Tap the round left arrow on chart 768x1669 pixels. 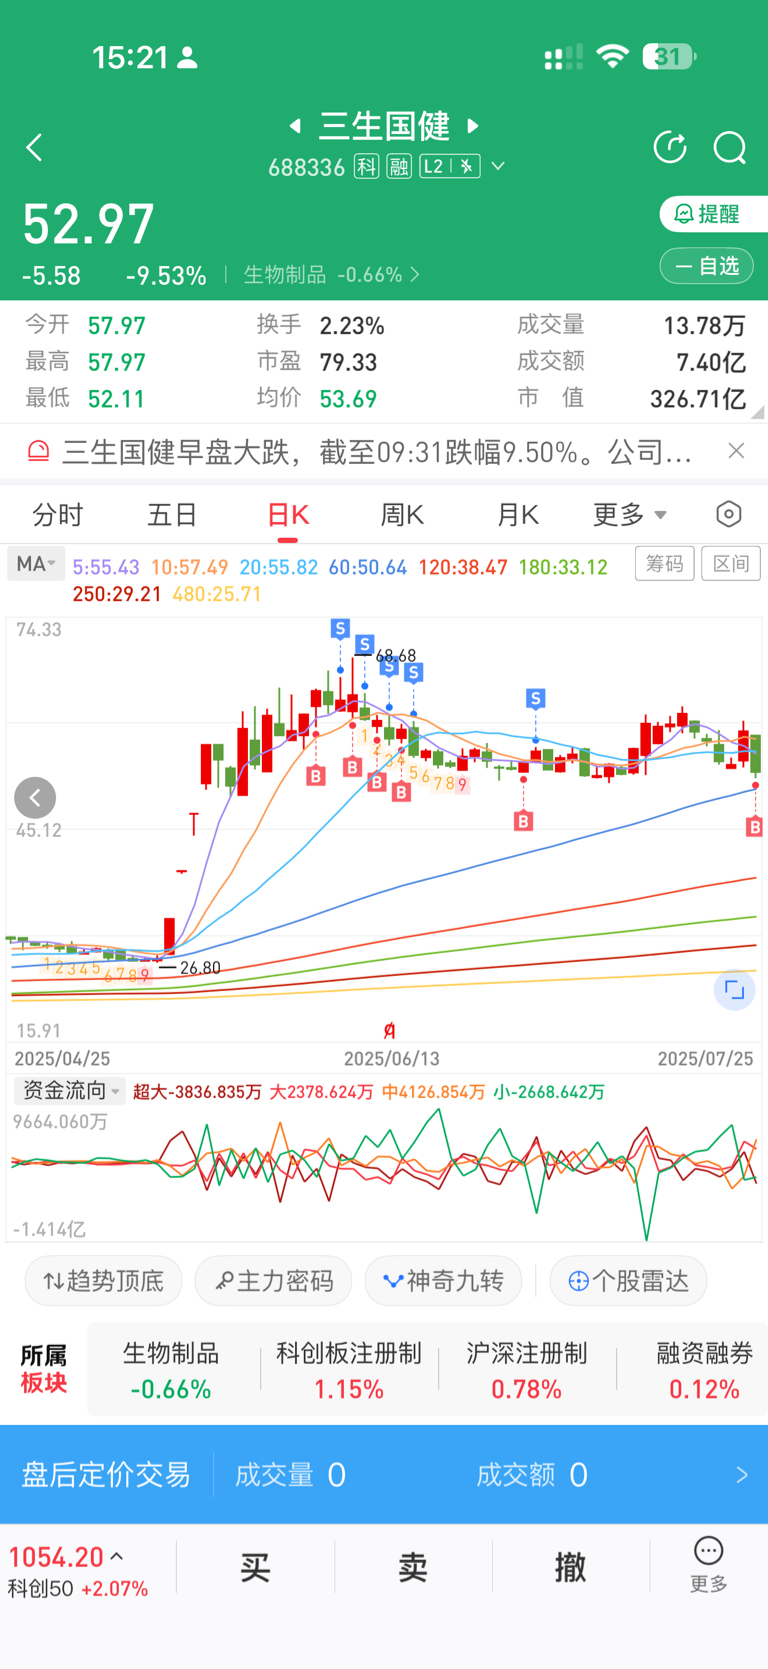pyautogui.click(x=35, y=798)
